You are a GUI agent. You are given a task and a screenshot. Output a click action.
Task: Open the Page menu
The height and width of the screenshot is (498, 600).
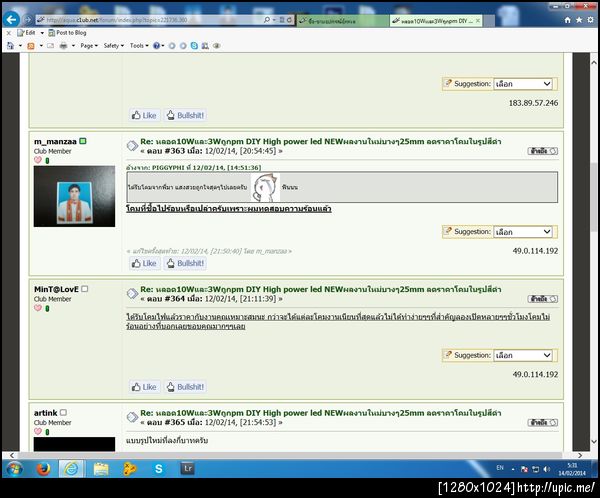[89, 46]
